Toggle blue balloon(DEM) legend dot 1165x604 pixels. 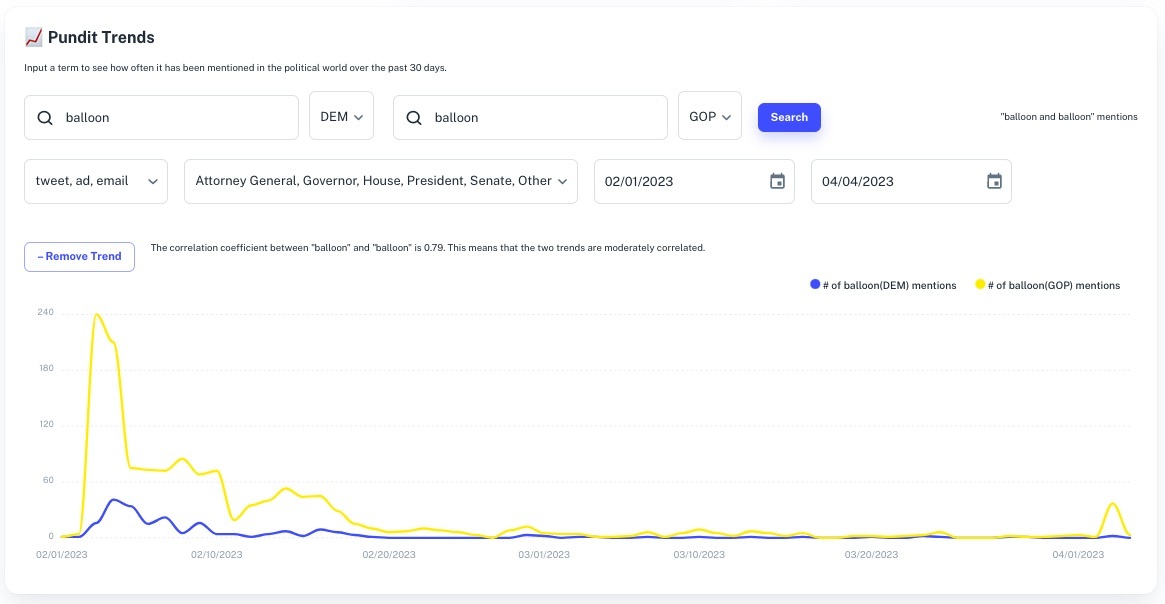pos(815,285)
